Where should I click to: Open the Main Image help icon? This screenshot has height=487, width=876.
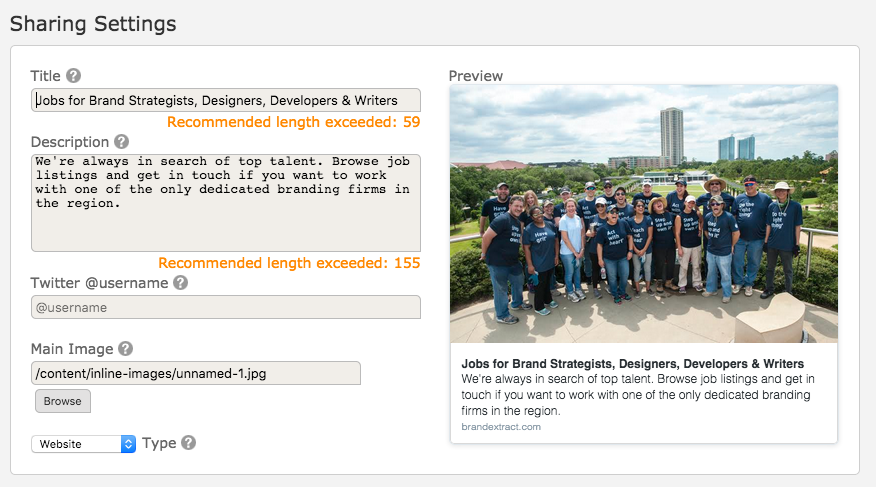(x=126, y=348)
